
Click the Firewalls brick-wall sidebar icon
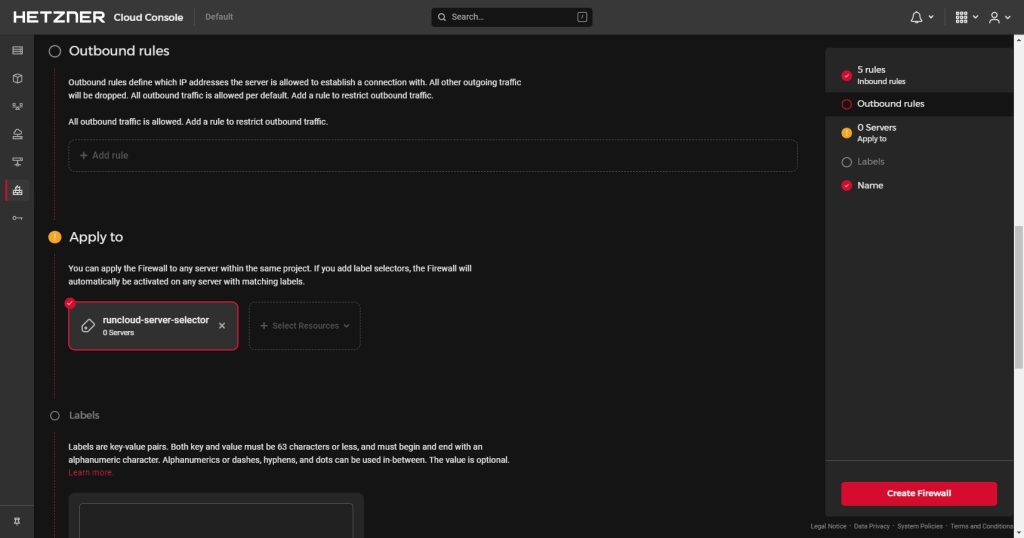pos(17,190)
